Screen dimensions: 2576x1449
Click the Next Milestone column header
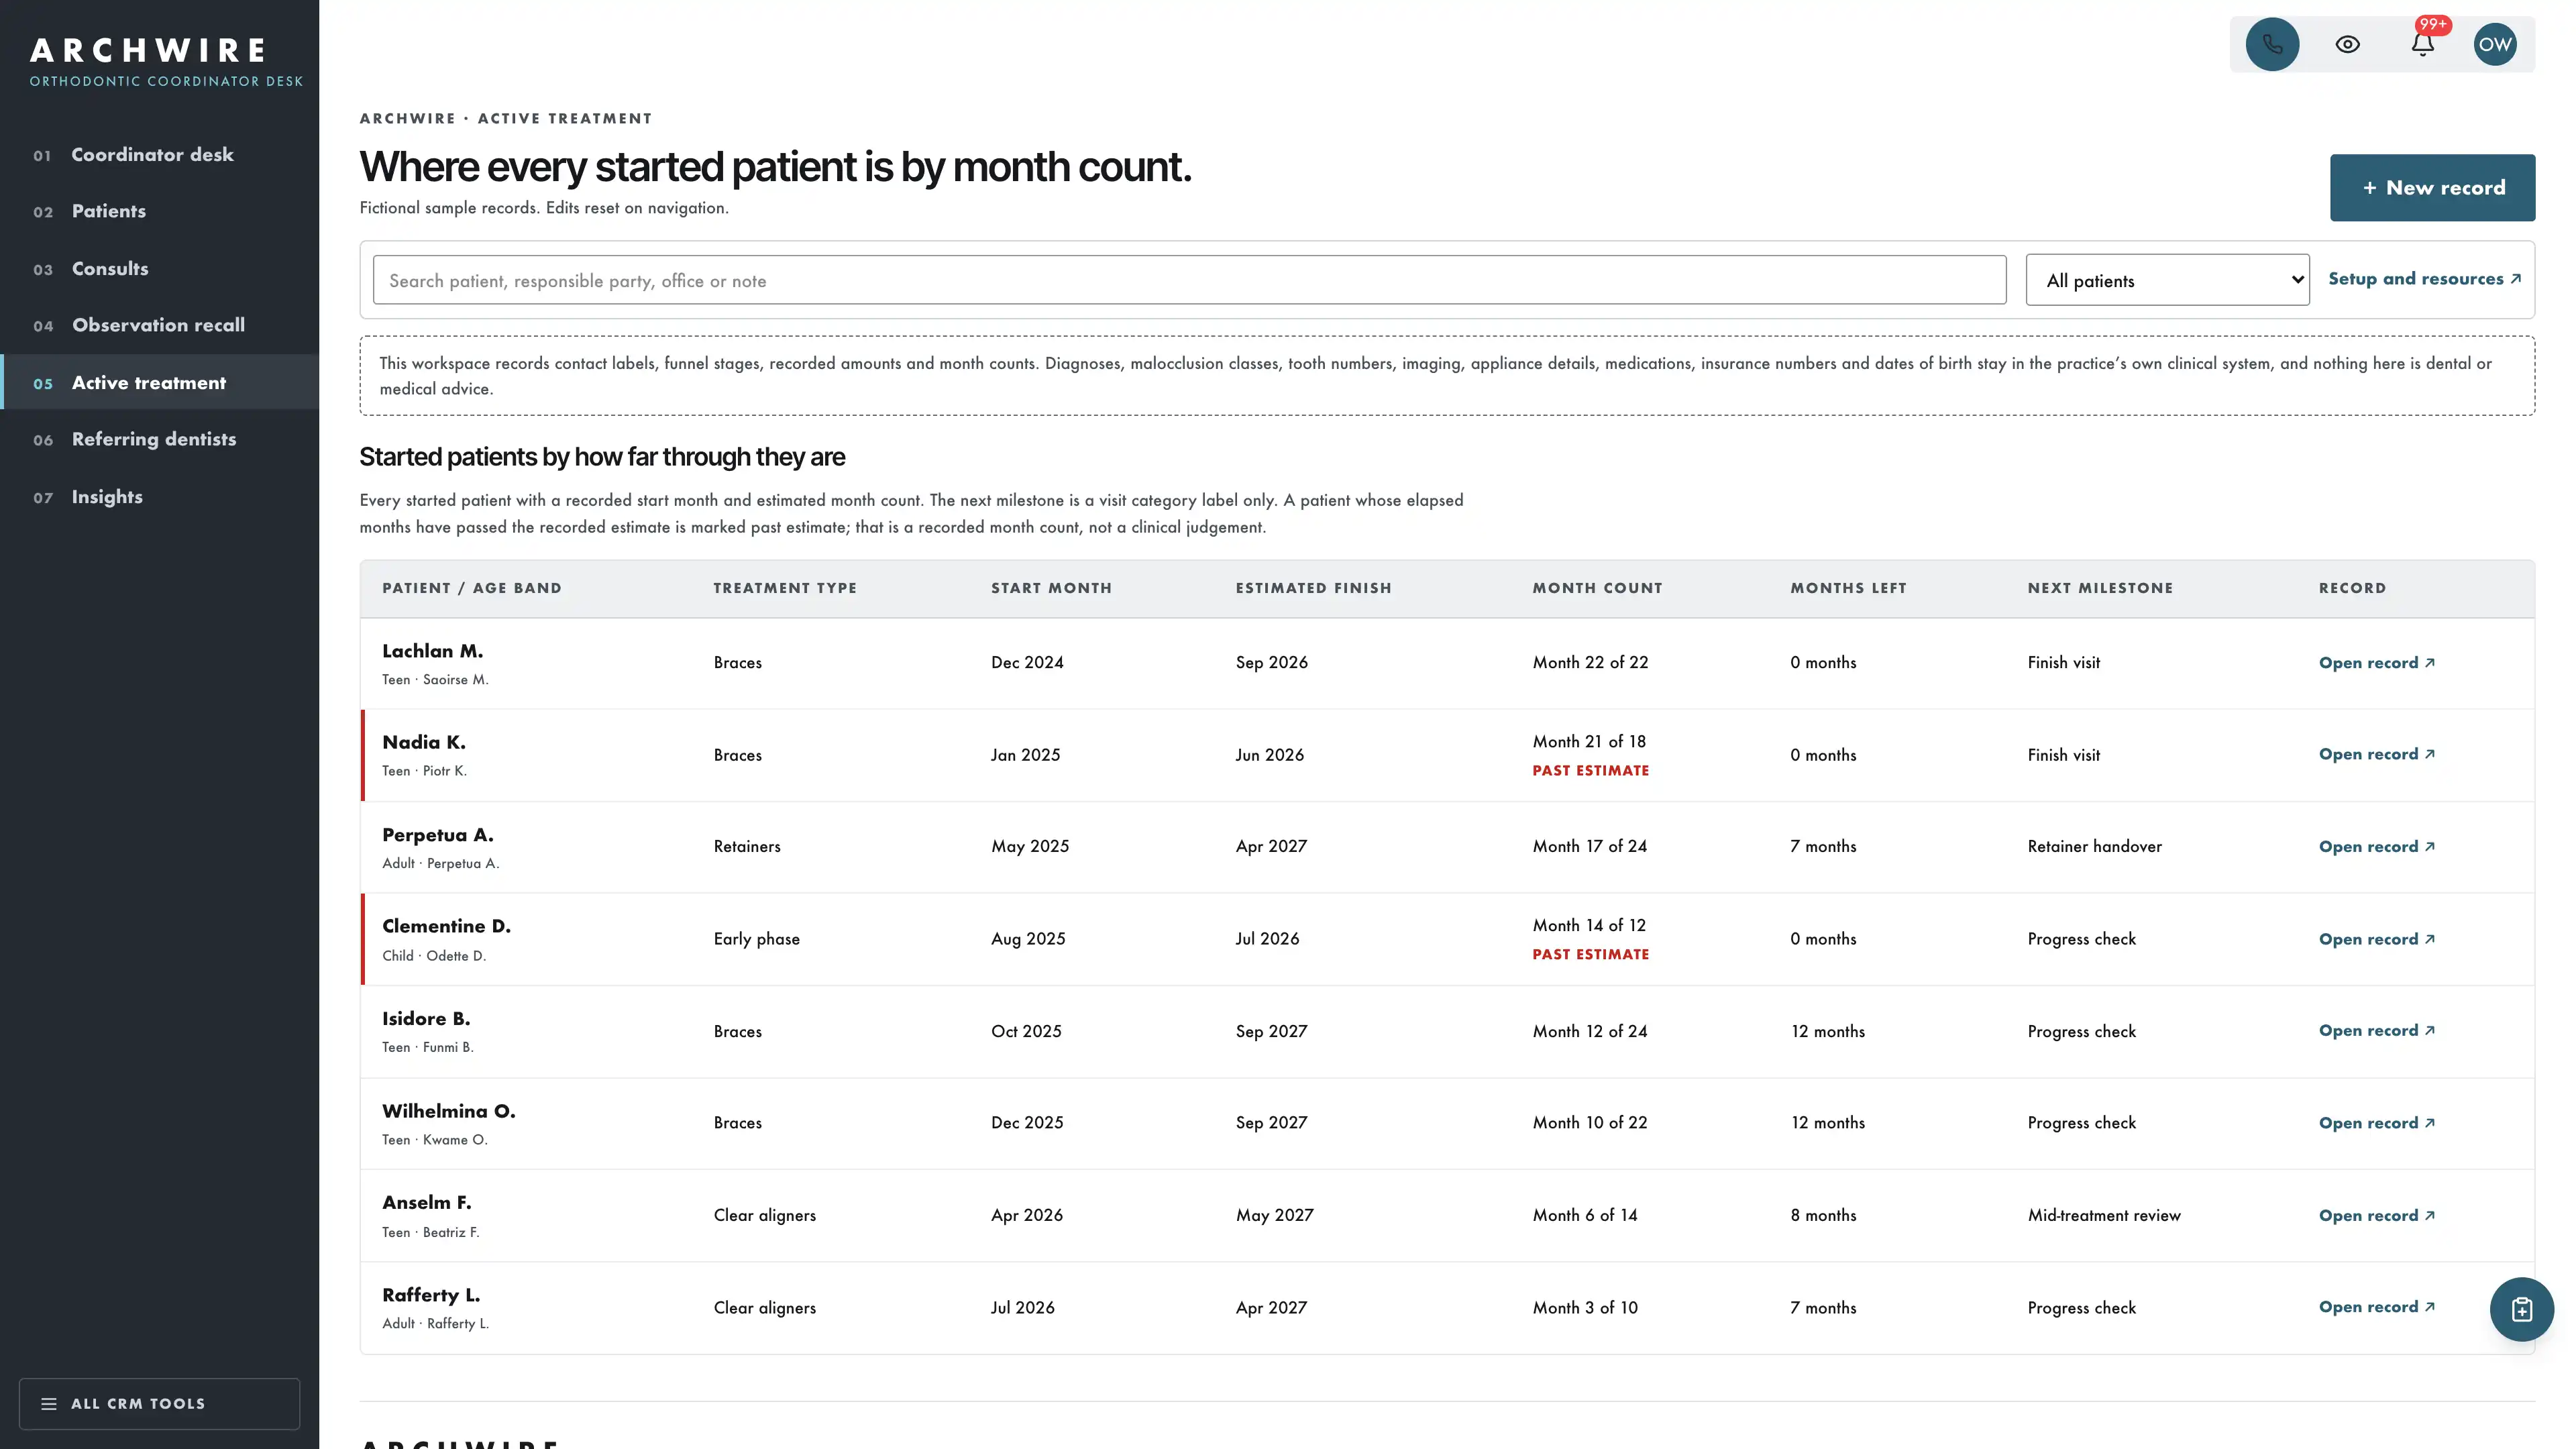(x=2100, y=588)
